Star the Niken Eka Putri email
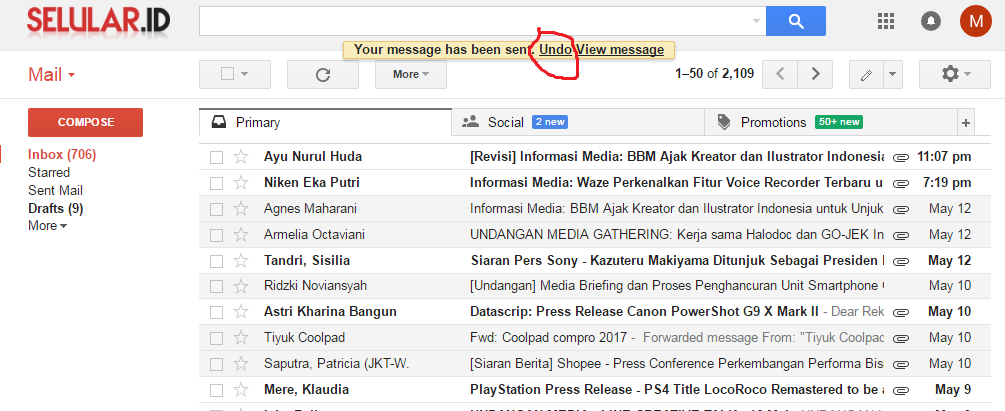Image resolution: width=1005 pixels, height=411 pixels. pyautogui.click(x=241, y=183)
